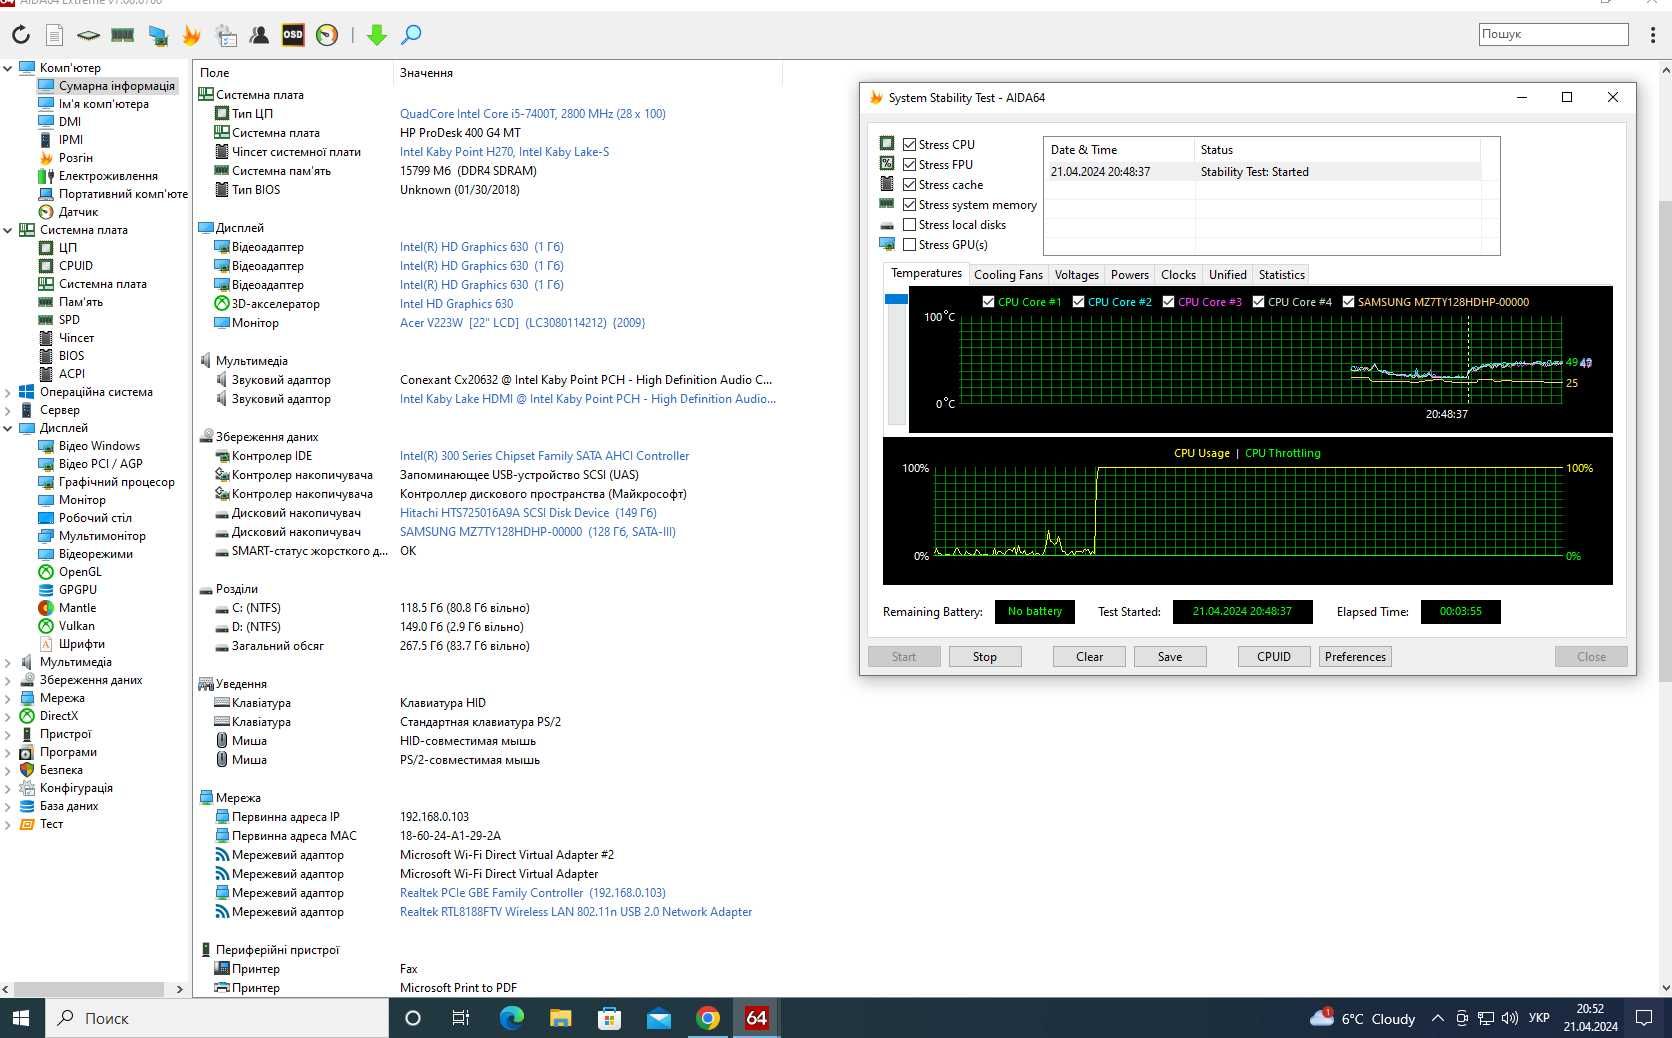Switch to the Cooling Fans tab
This screenshot has height=1038, width=1672.
pos(1008,275)
